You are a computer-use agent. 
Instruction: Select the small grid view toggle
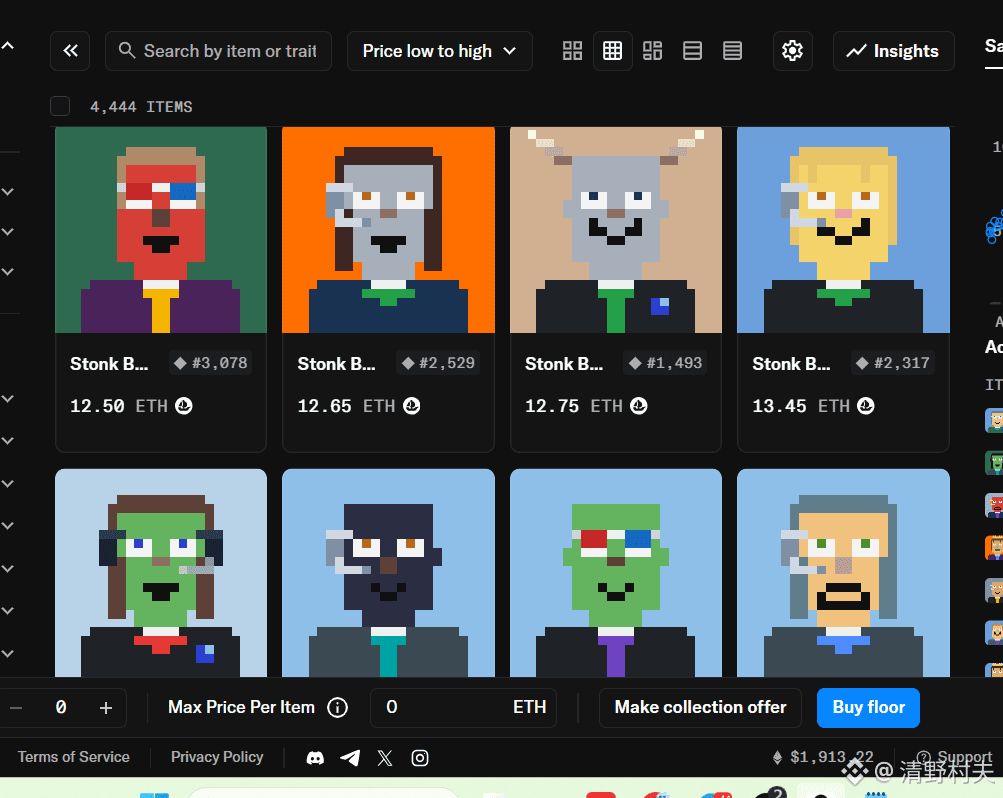pyautogui.click(x=613, y=51)
